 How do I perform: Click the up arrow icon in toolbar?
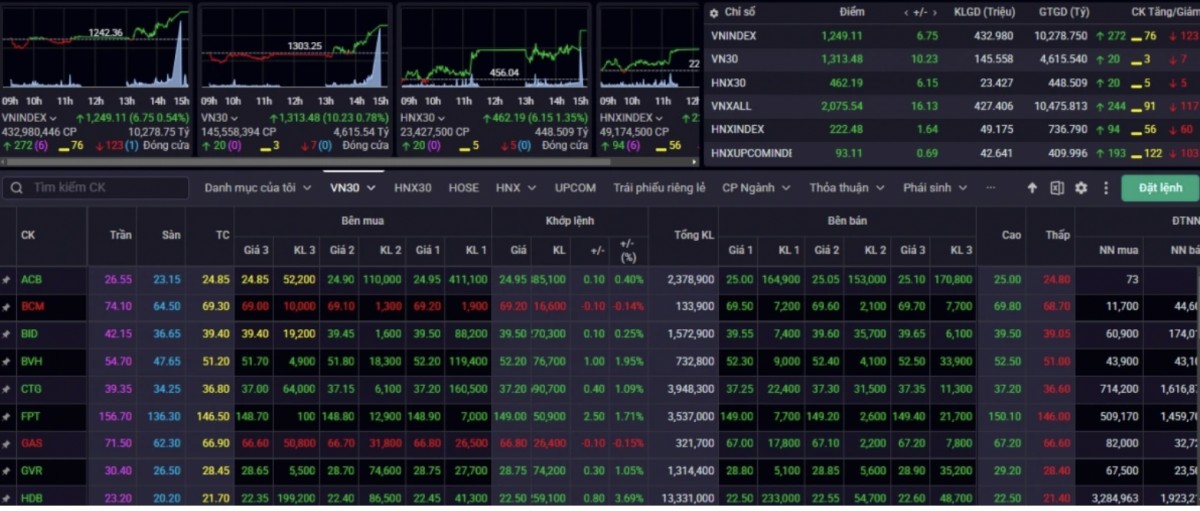[x=1034, y=188]
